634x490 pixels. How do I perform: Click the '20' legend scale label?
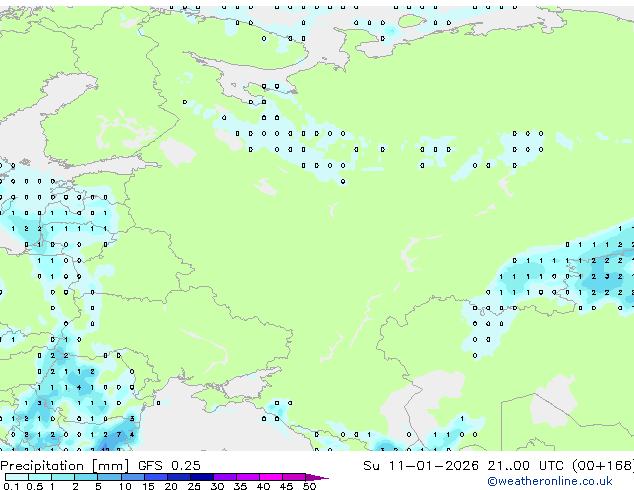click(x=171, y=486)
